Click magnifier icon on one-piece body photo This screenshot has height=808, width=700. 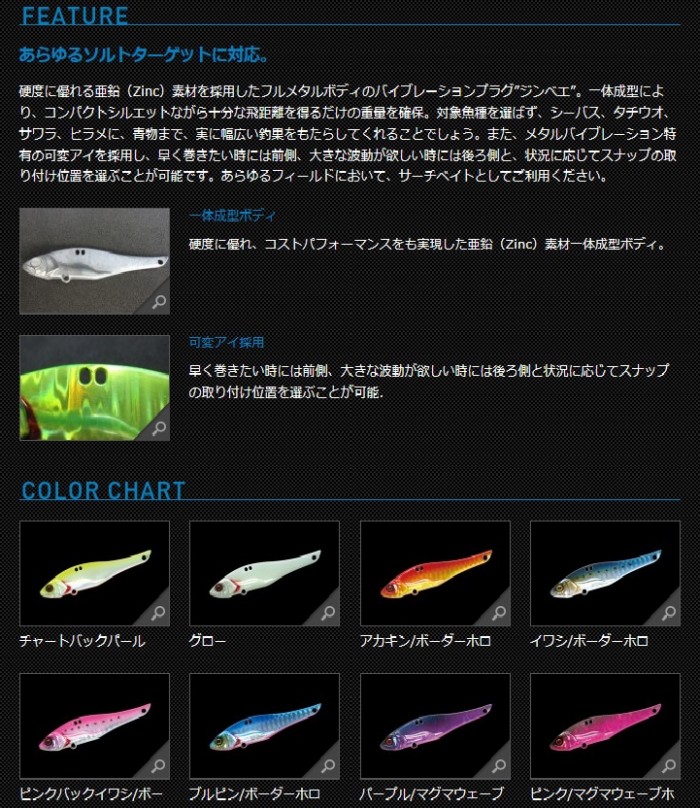pos(159,302)
